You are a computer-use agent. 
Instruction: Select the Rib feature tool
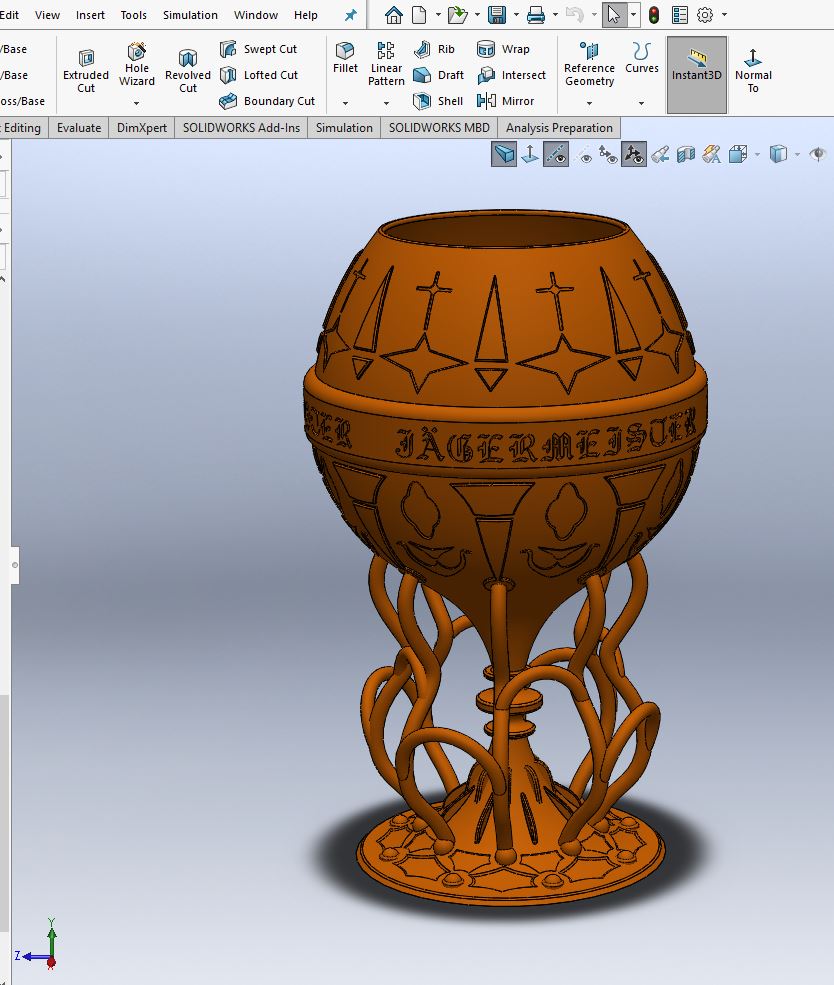434,49
